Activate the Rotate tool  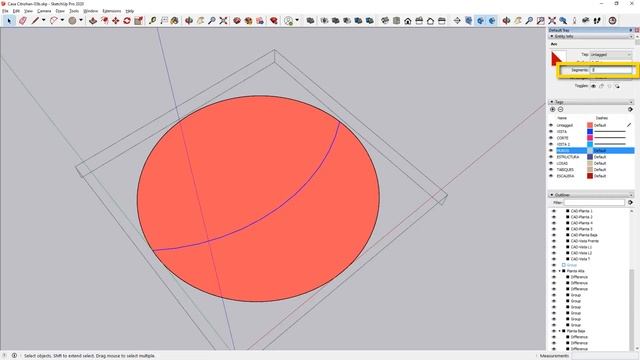pos(127,20)
